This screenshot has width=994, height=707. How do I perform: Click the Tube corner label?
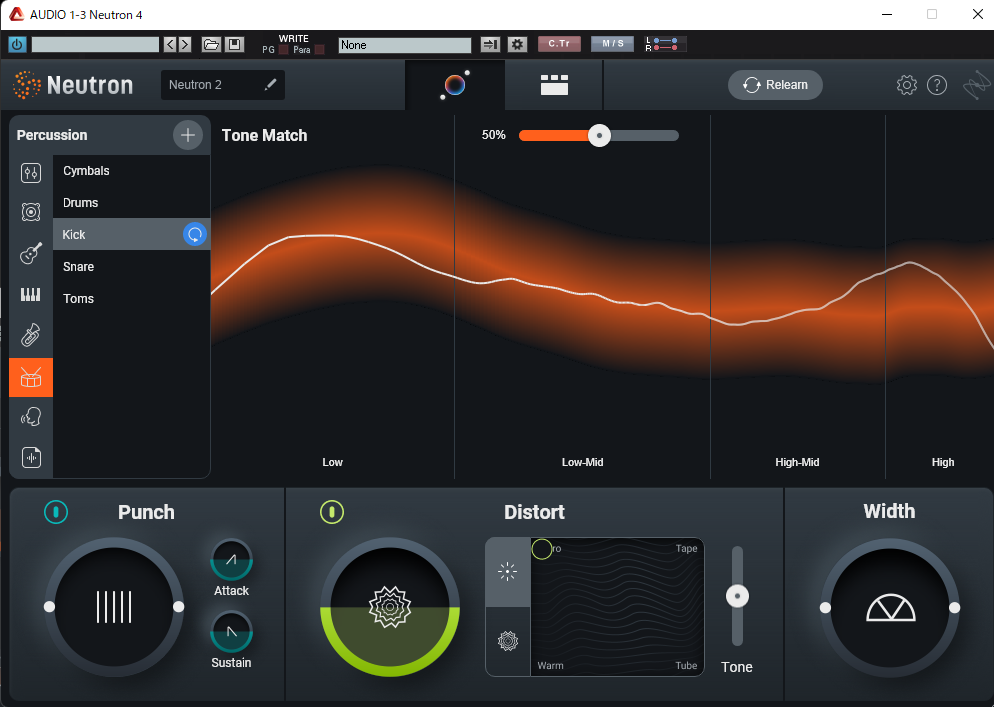point(686,665)
